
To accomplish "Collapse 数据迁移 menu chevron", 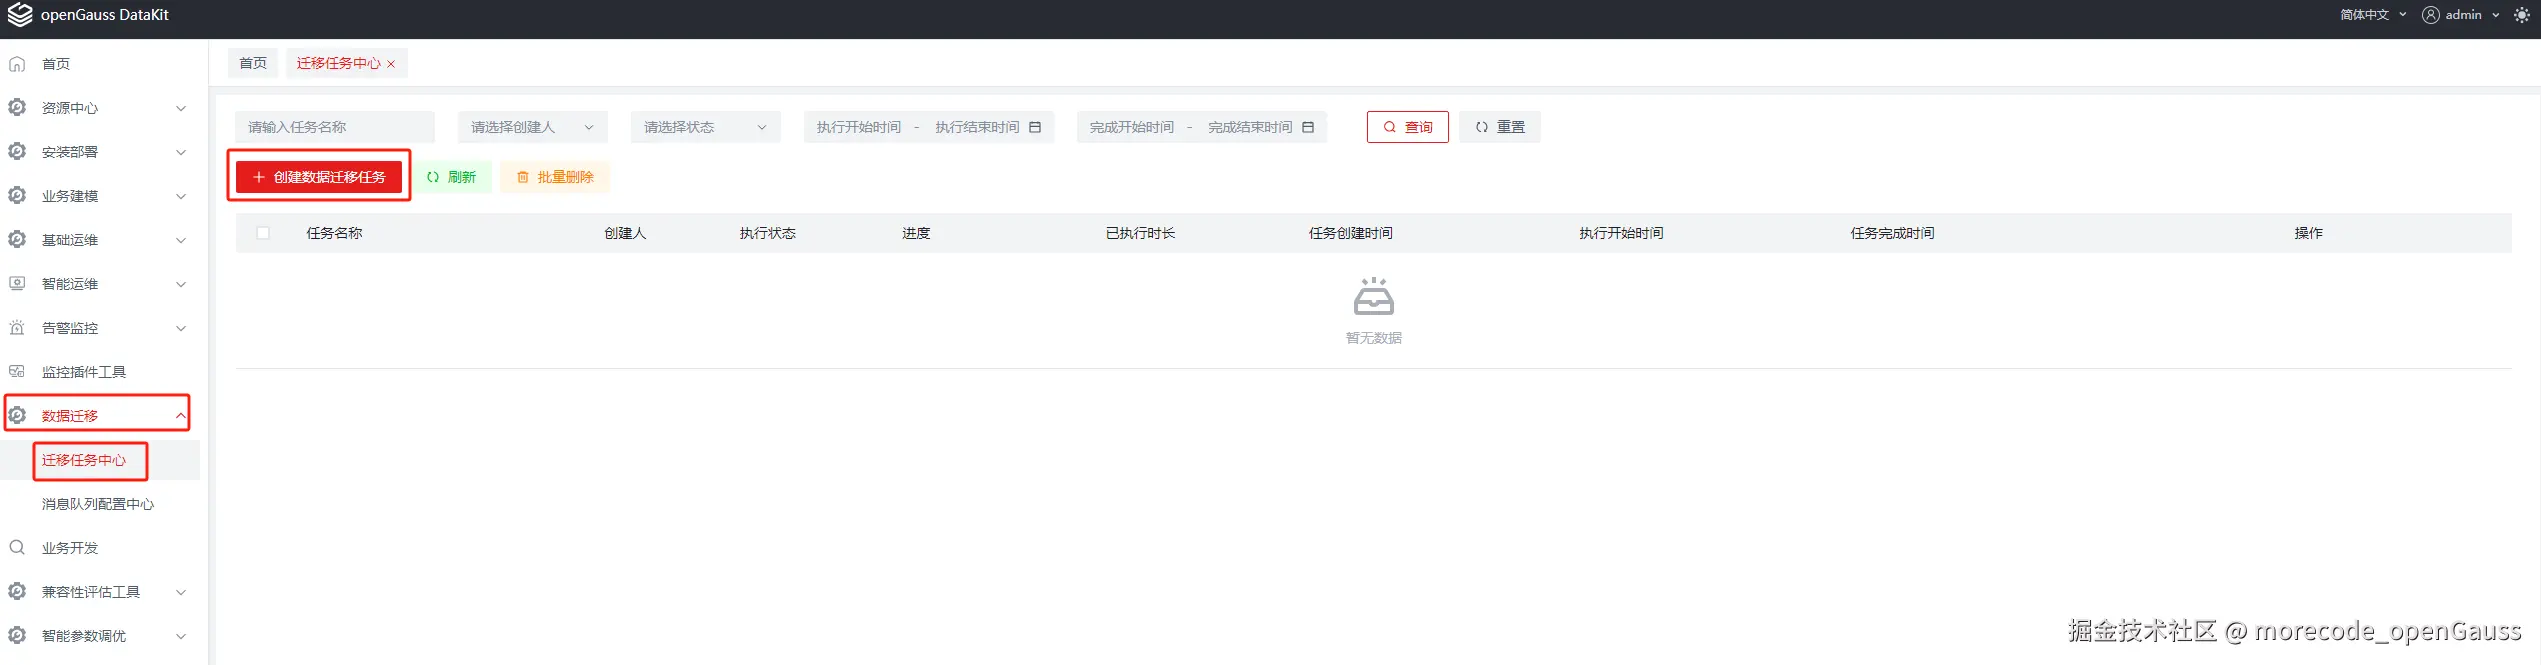I will coord(181,415).
